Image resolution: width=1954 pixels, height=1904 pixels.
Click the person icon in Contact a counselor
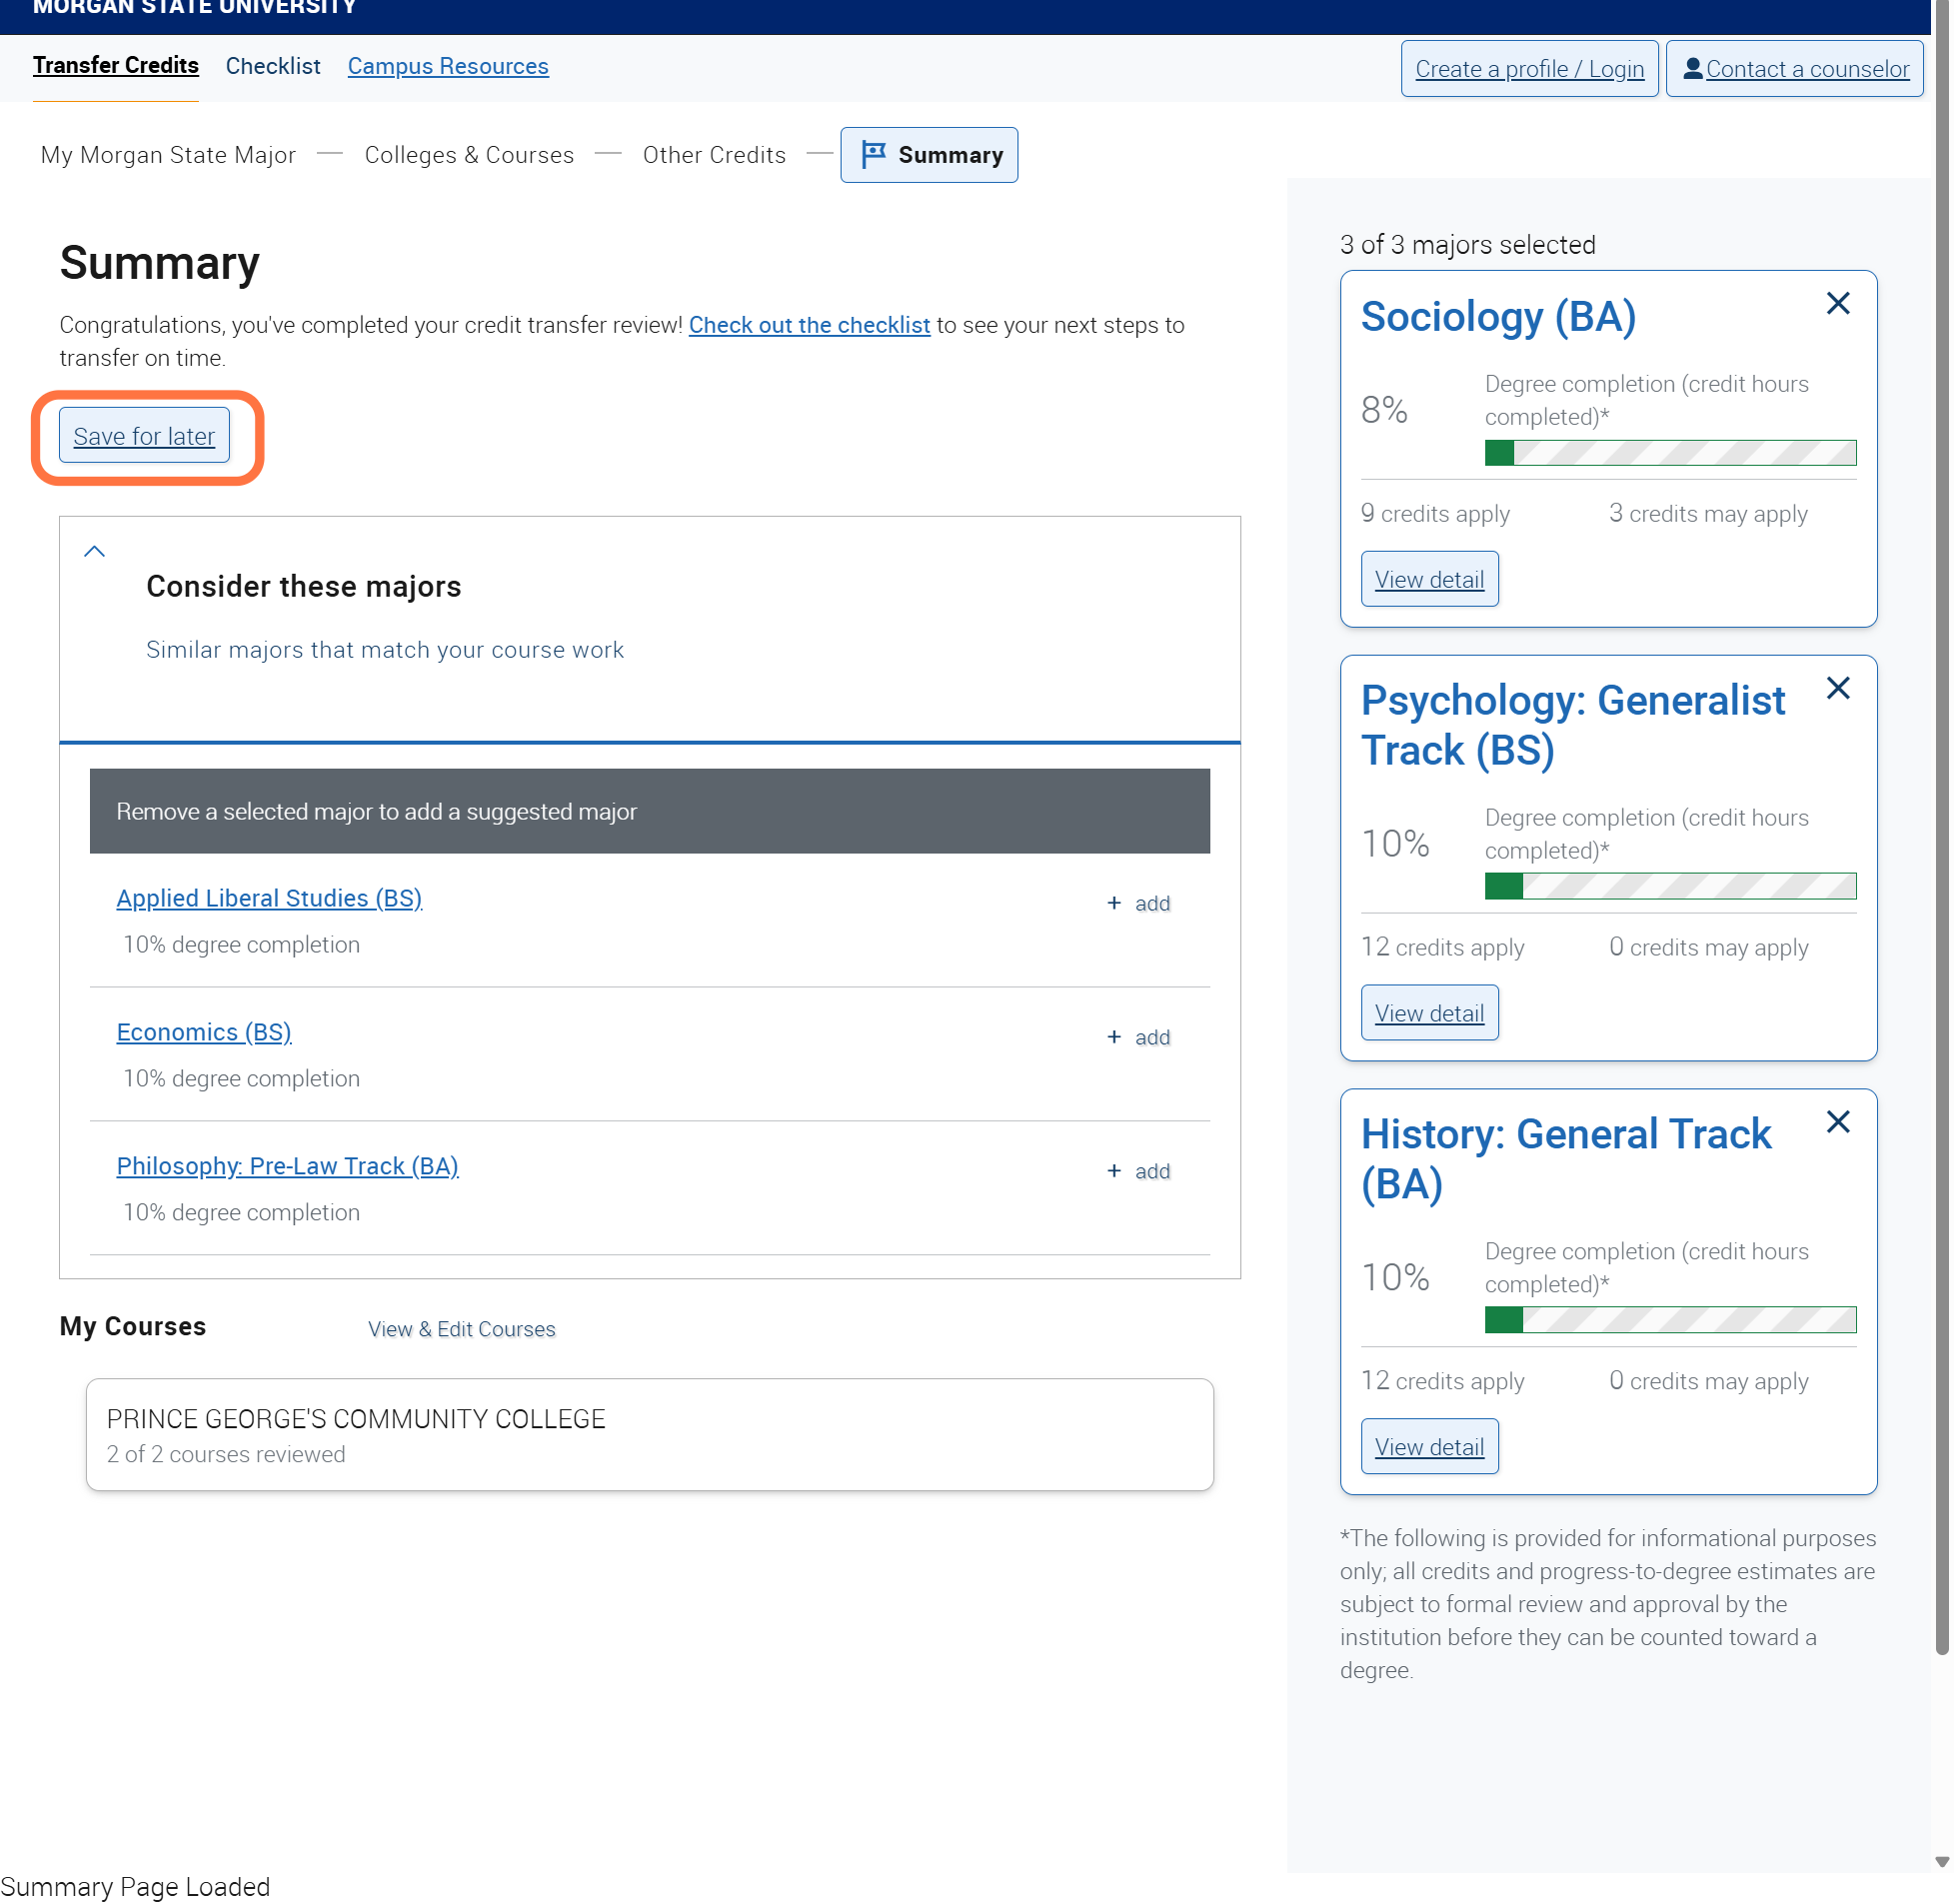pos(1692,68)
